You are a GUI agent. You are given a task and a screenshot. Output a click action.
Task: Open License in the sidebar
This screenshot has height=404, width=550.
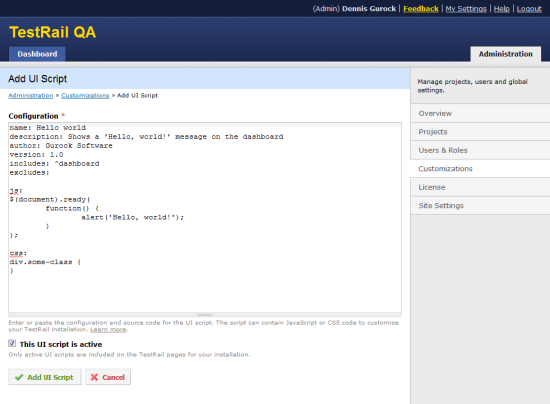click(480, 187)
